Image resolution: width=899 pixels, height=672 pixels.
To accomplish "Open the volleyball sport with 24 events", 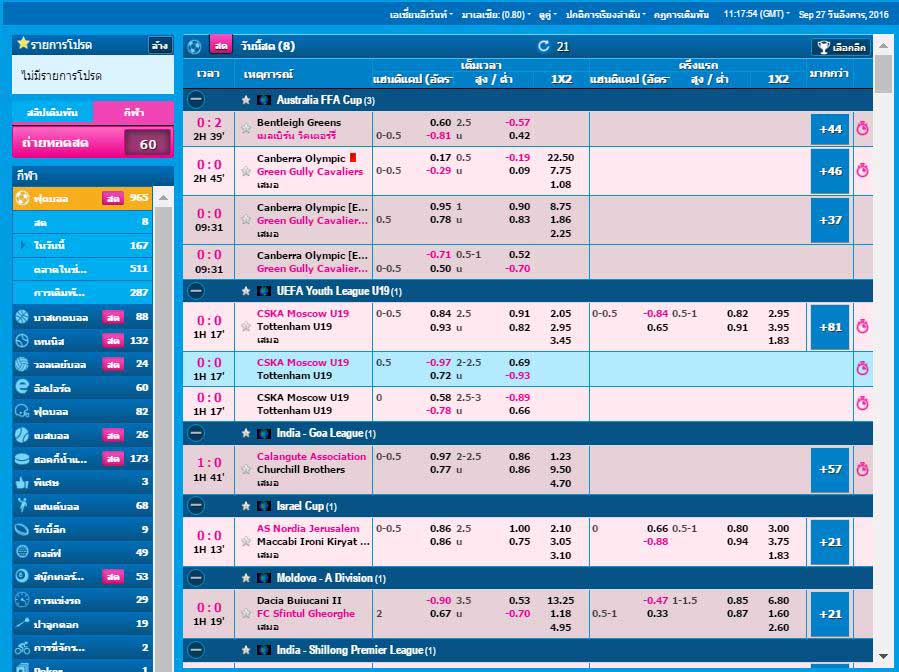I will [83, 364].
